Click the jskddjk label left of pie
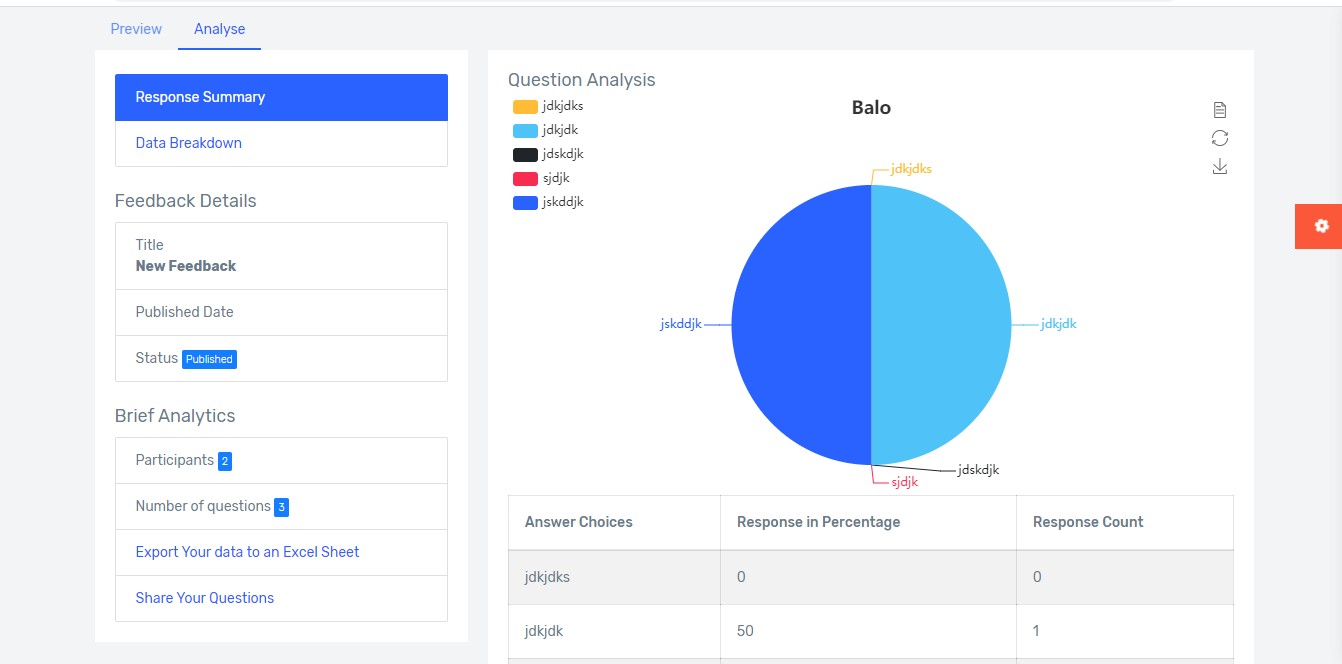 point(681,324)
